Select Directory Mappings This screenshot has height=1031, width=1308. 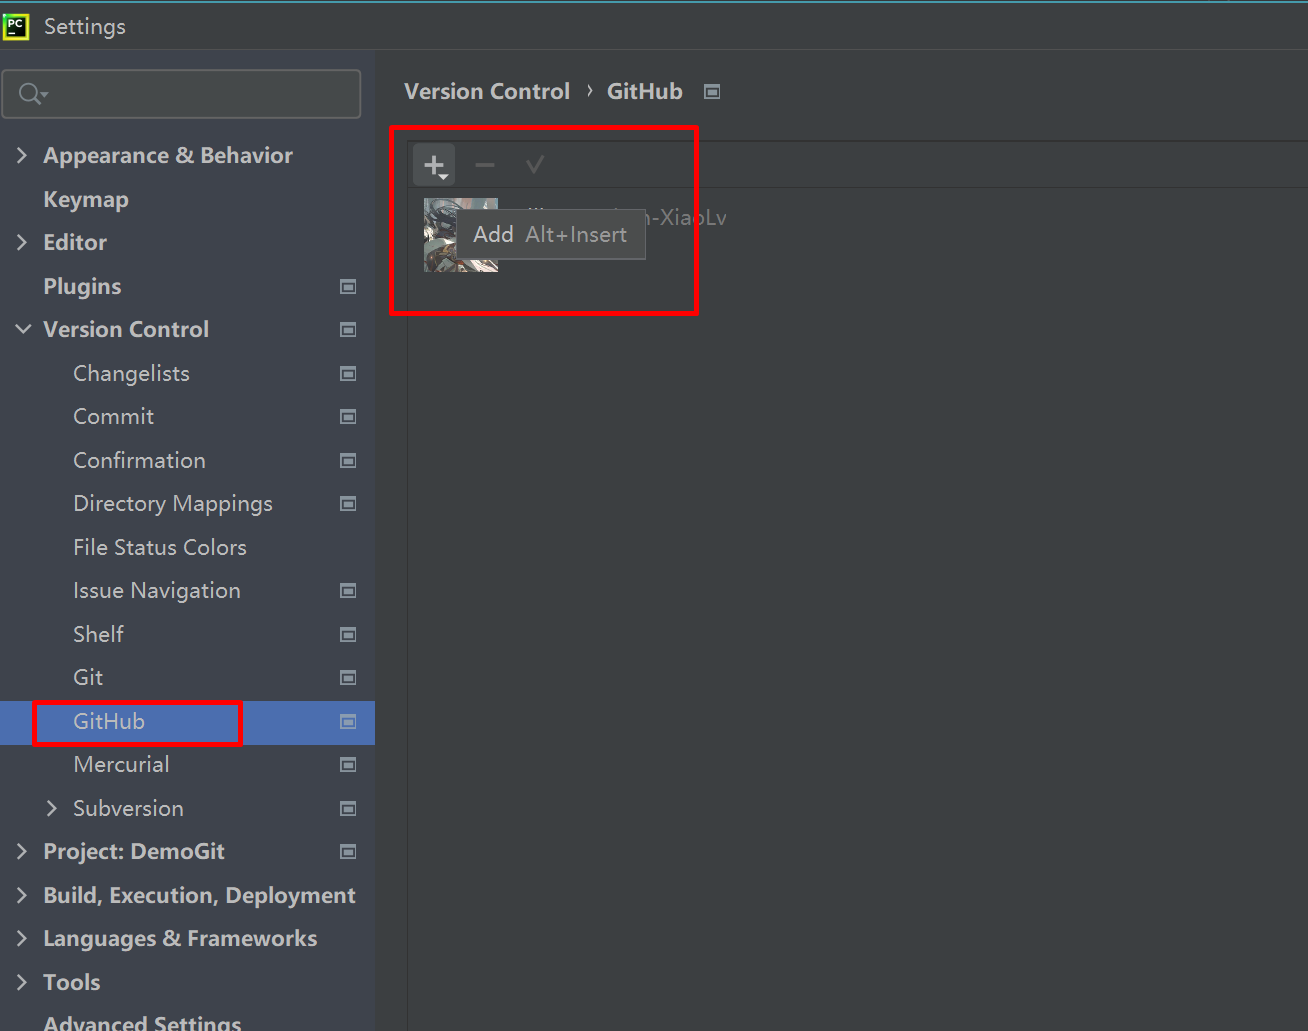[x=173, y=504]
